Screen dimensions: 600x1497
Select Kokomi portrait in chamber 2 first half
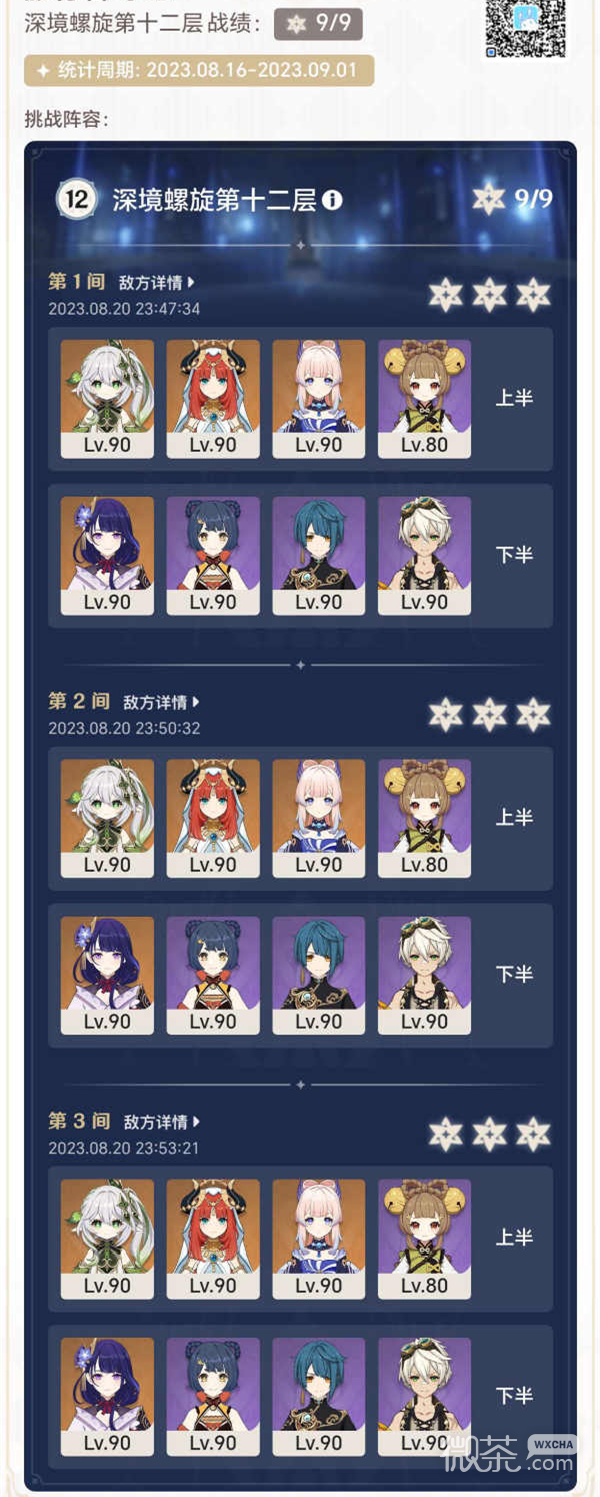pos(319,819)
